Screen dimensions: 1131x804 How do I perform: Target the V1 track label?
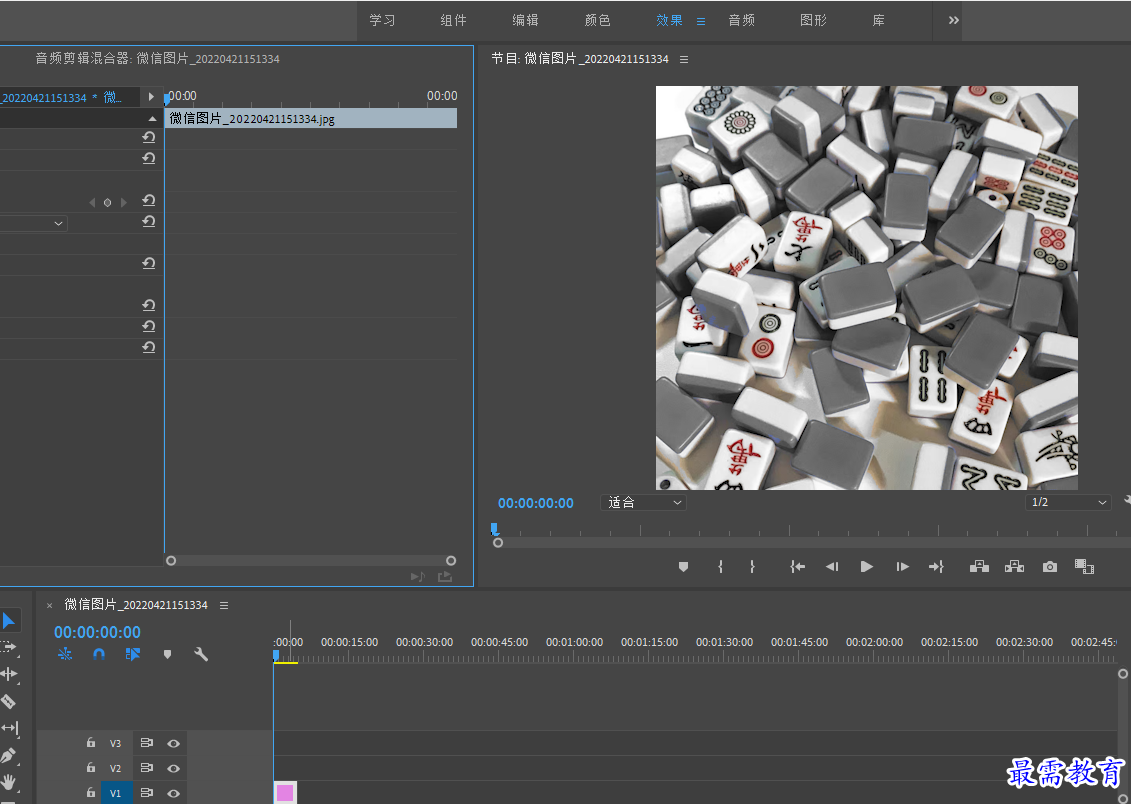(x=115, y=793)
